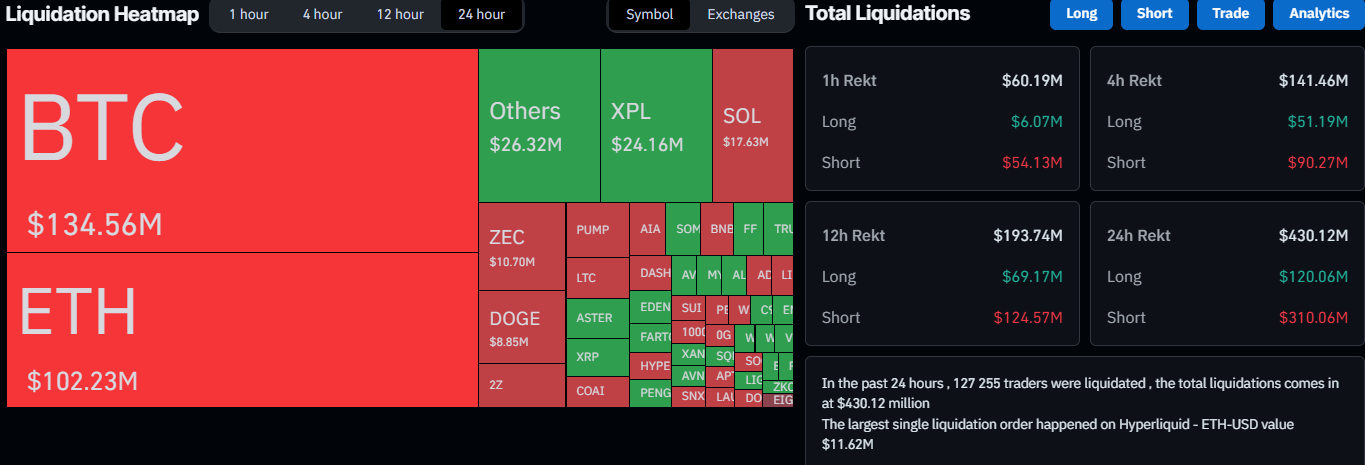Select the ETH $102.23M tile
The height and width of the screenshot is (465, 1365).
[241, 329]
